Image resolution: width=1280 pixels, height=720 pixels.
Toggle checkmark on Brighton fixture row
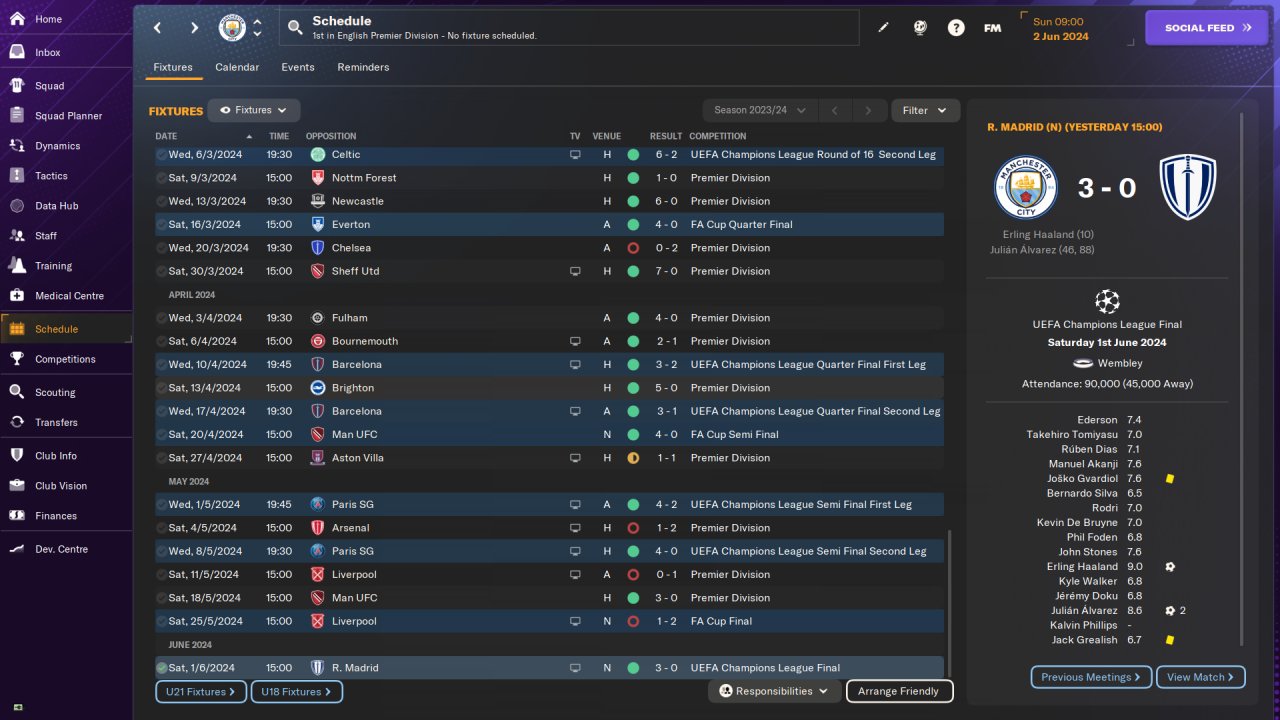tap(161, 388)
